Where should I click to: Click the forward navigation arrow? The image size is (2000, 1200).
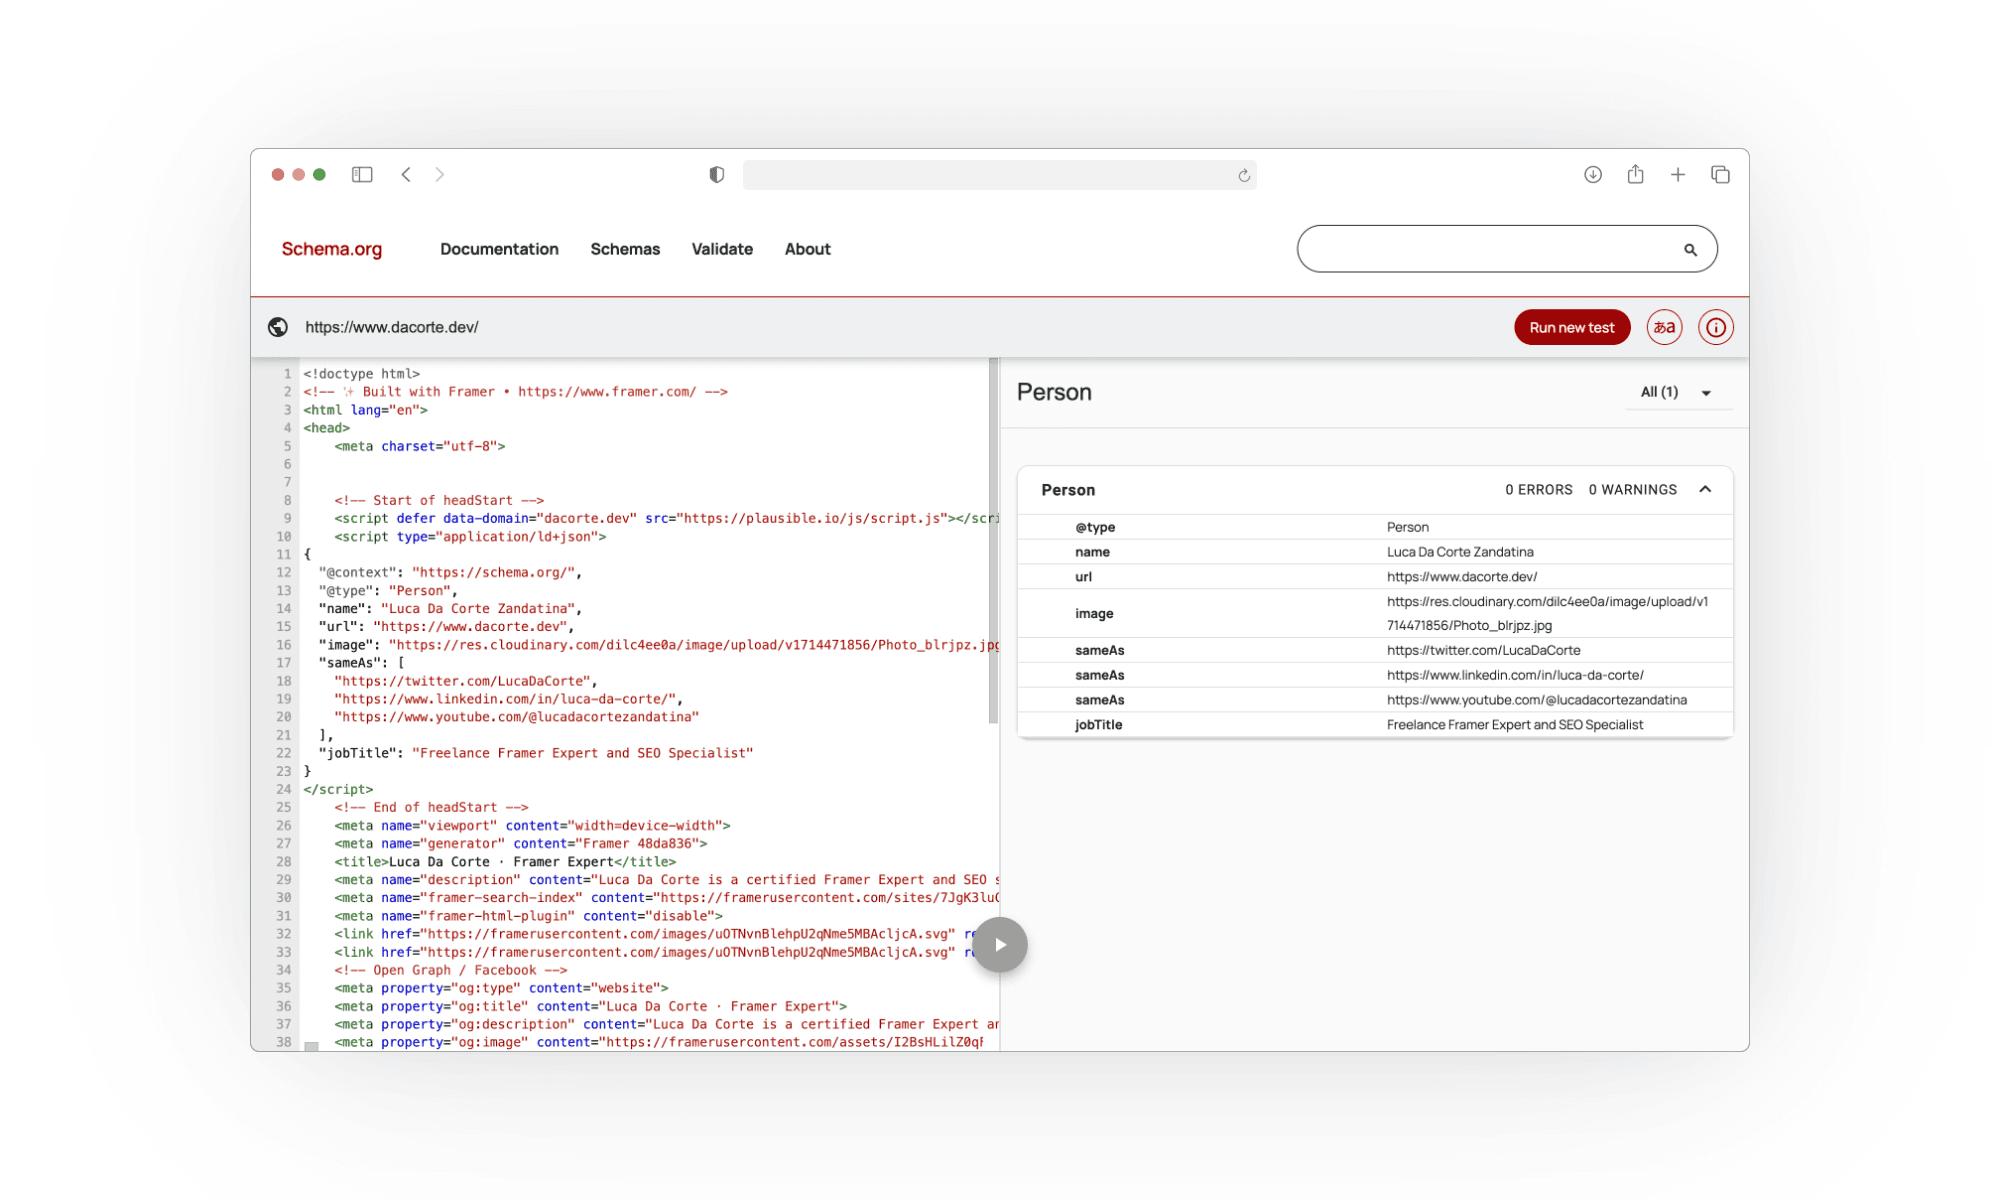point(440,174)
